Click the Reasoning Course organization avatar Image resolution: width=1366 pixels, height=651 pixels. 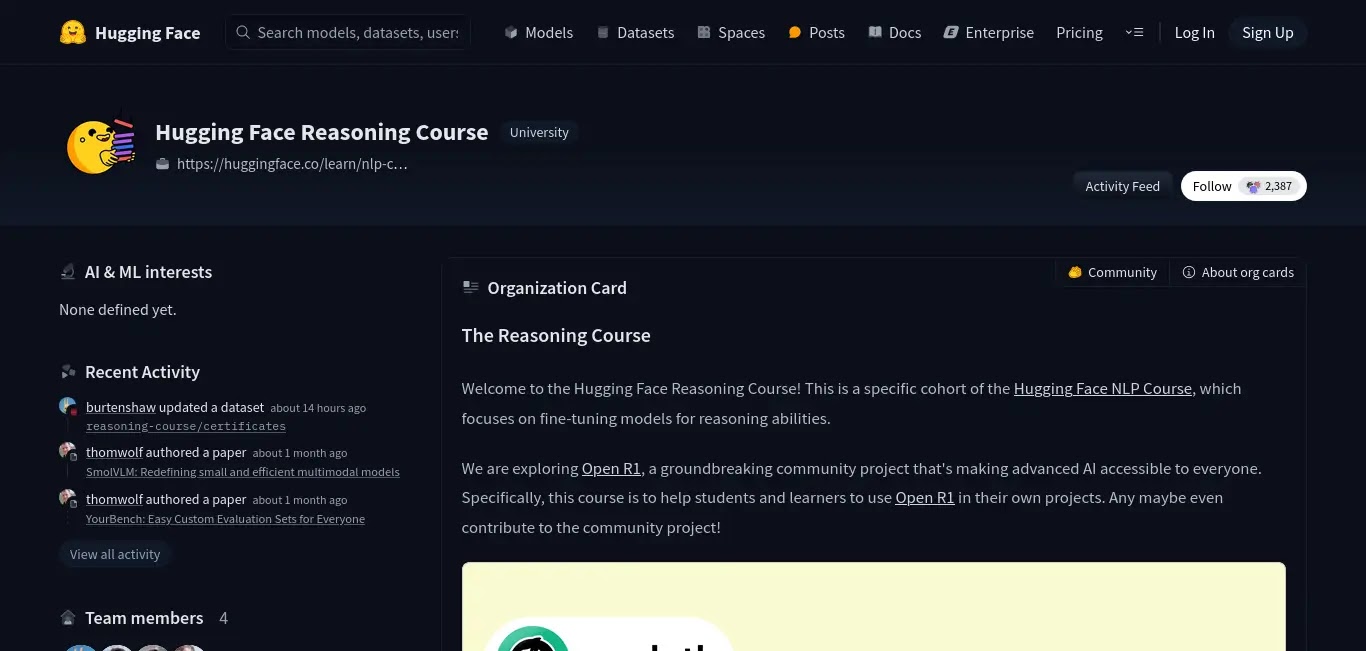click(100, 145)
